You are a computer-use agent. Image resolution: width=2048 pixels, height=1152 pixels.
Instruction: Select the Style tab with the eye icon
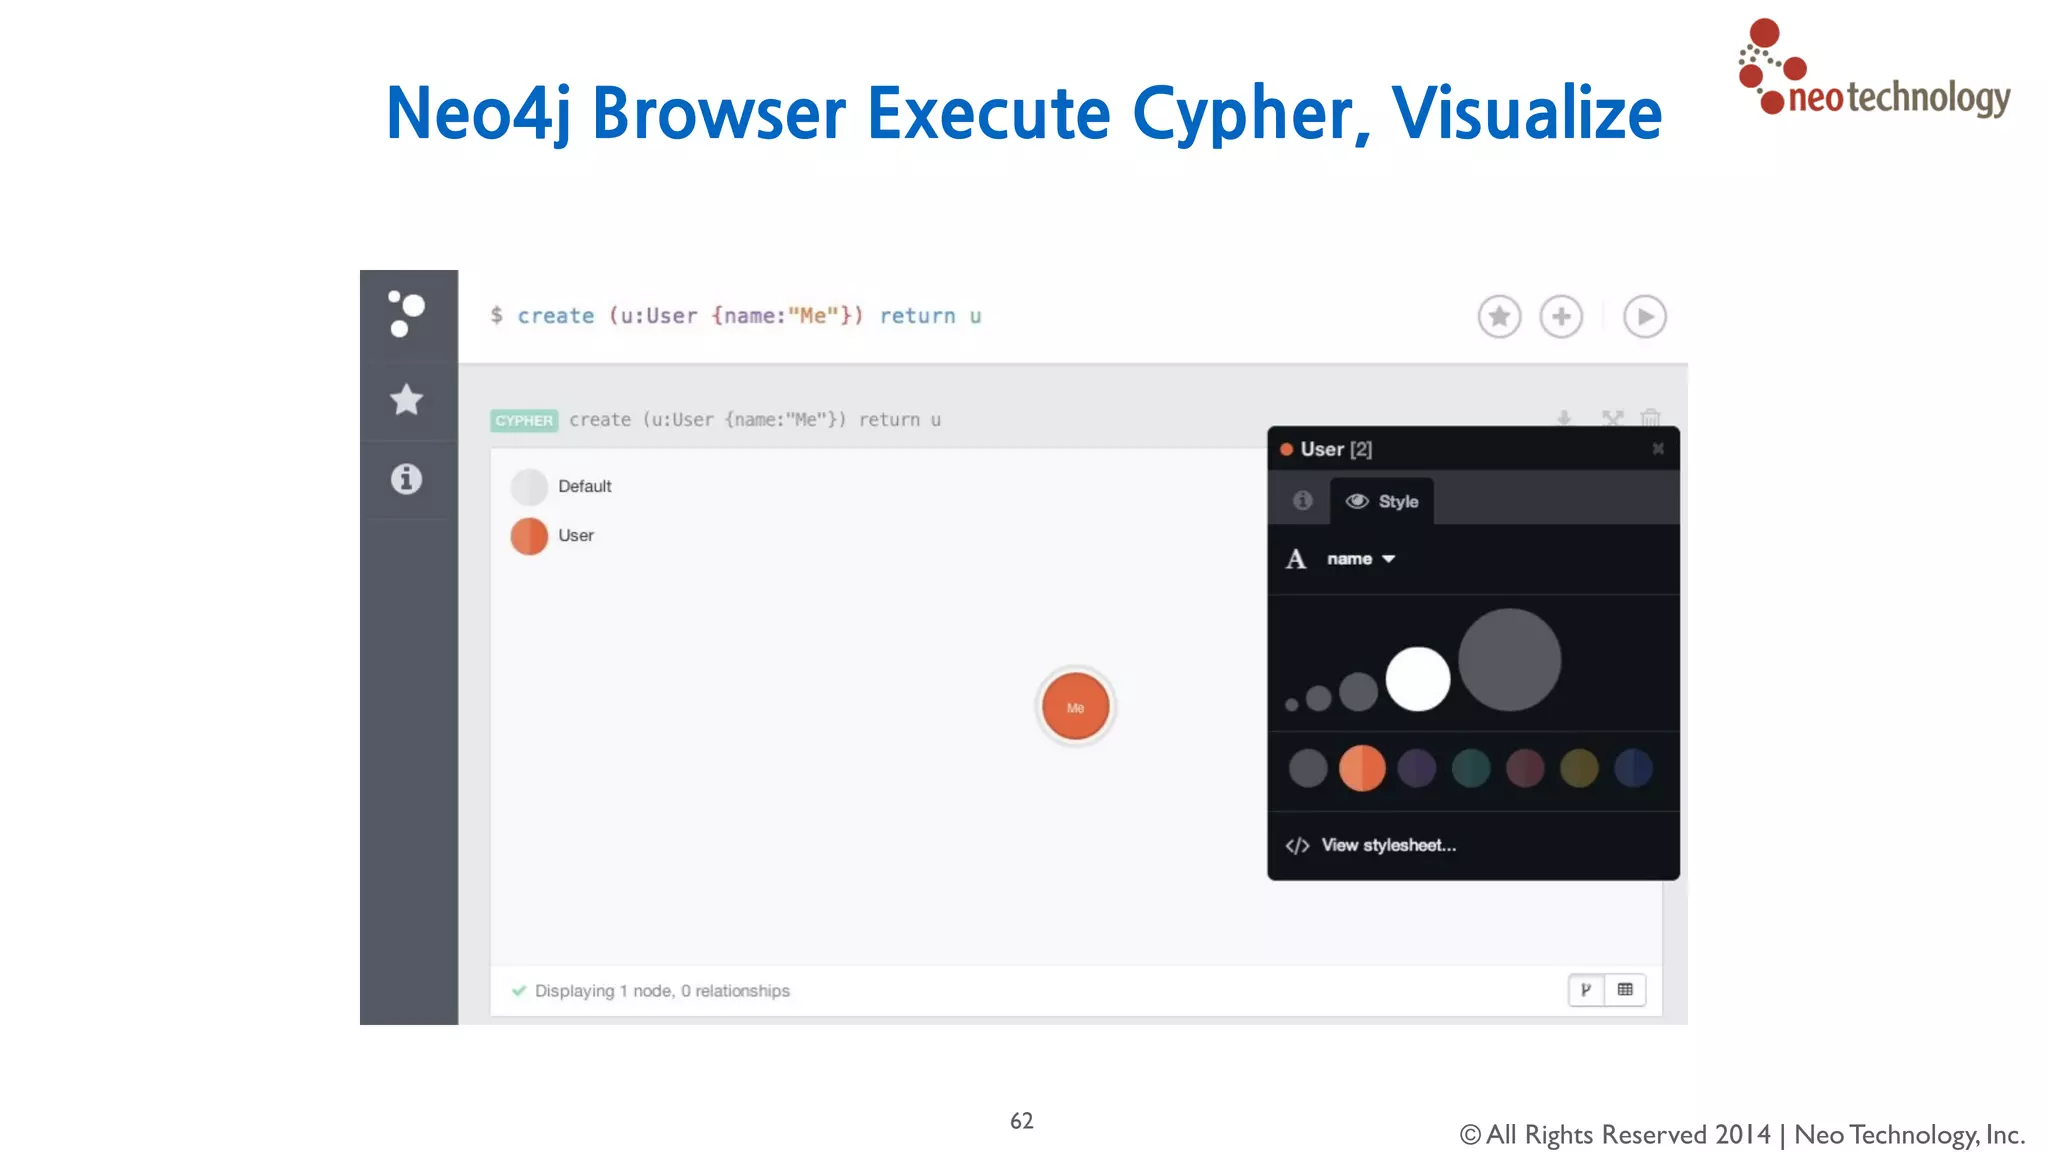tap(1382, 501)
